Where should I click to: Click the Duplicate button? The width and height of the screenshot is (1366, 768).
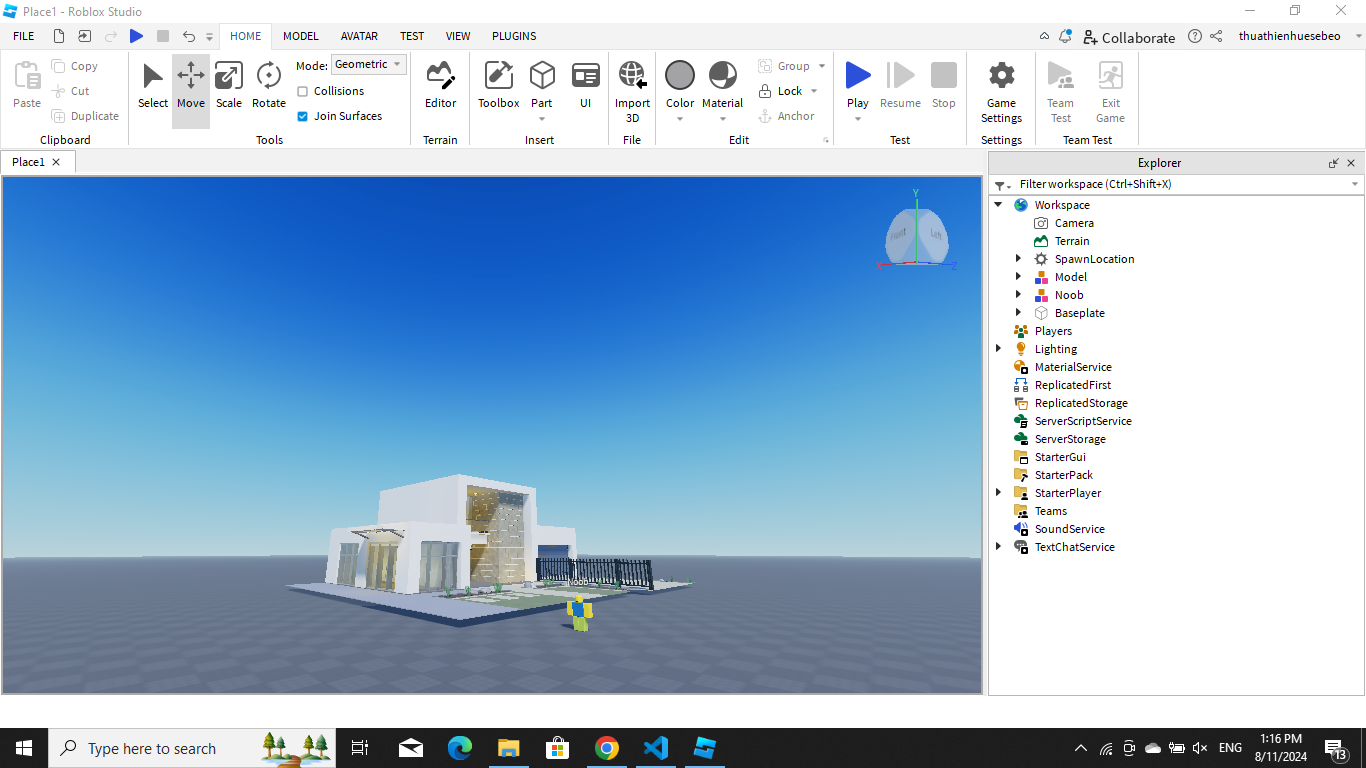[85, 116]
